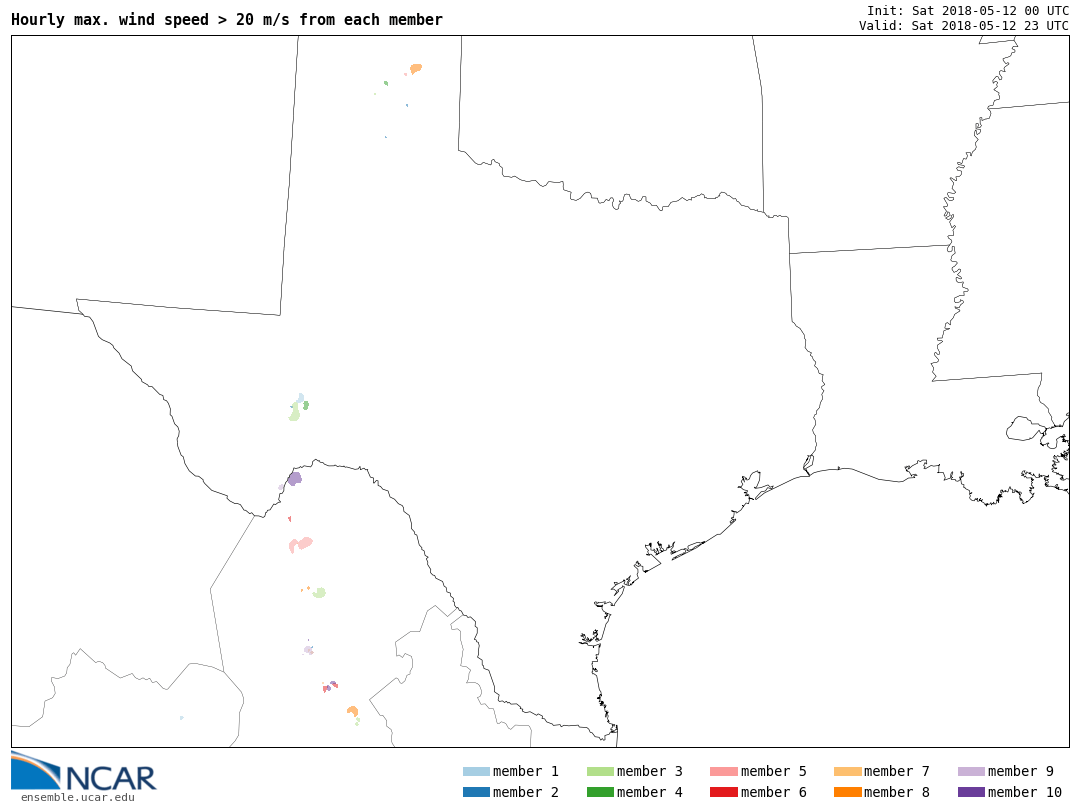
Task: Click the "member 6" legend label
Action: point(773,792)
